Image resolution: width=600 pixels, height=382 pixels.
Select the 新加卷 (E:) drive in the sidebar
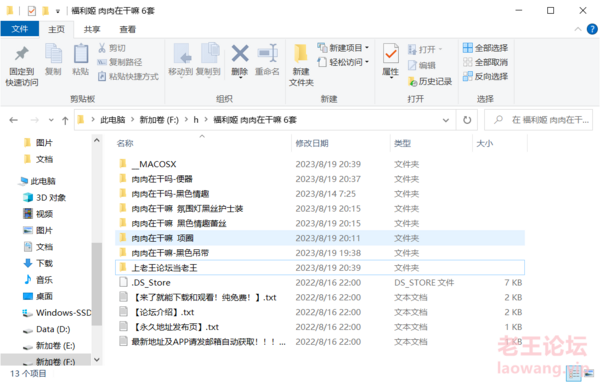[49, 346]
